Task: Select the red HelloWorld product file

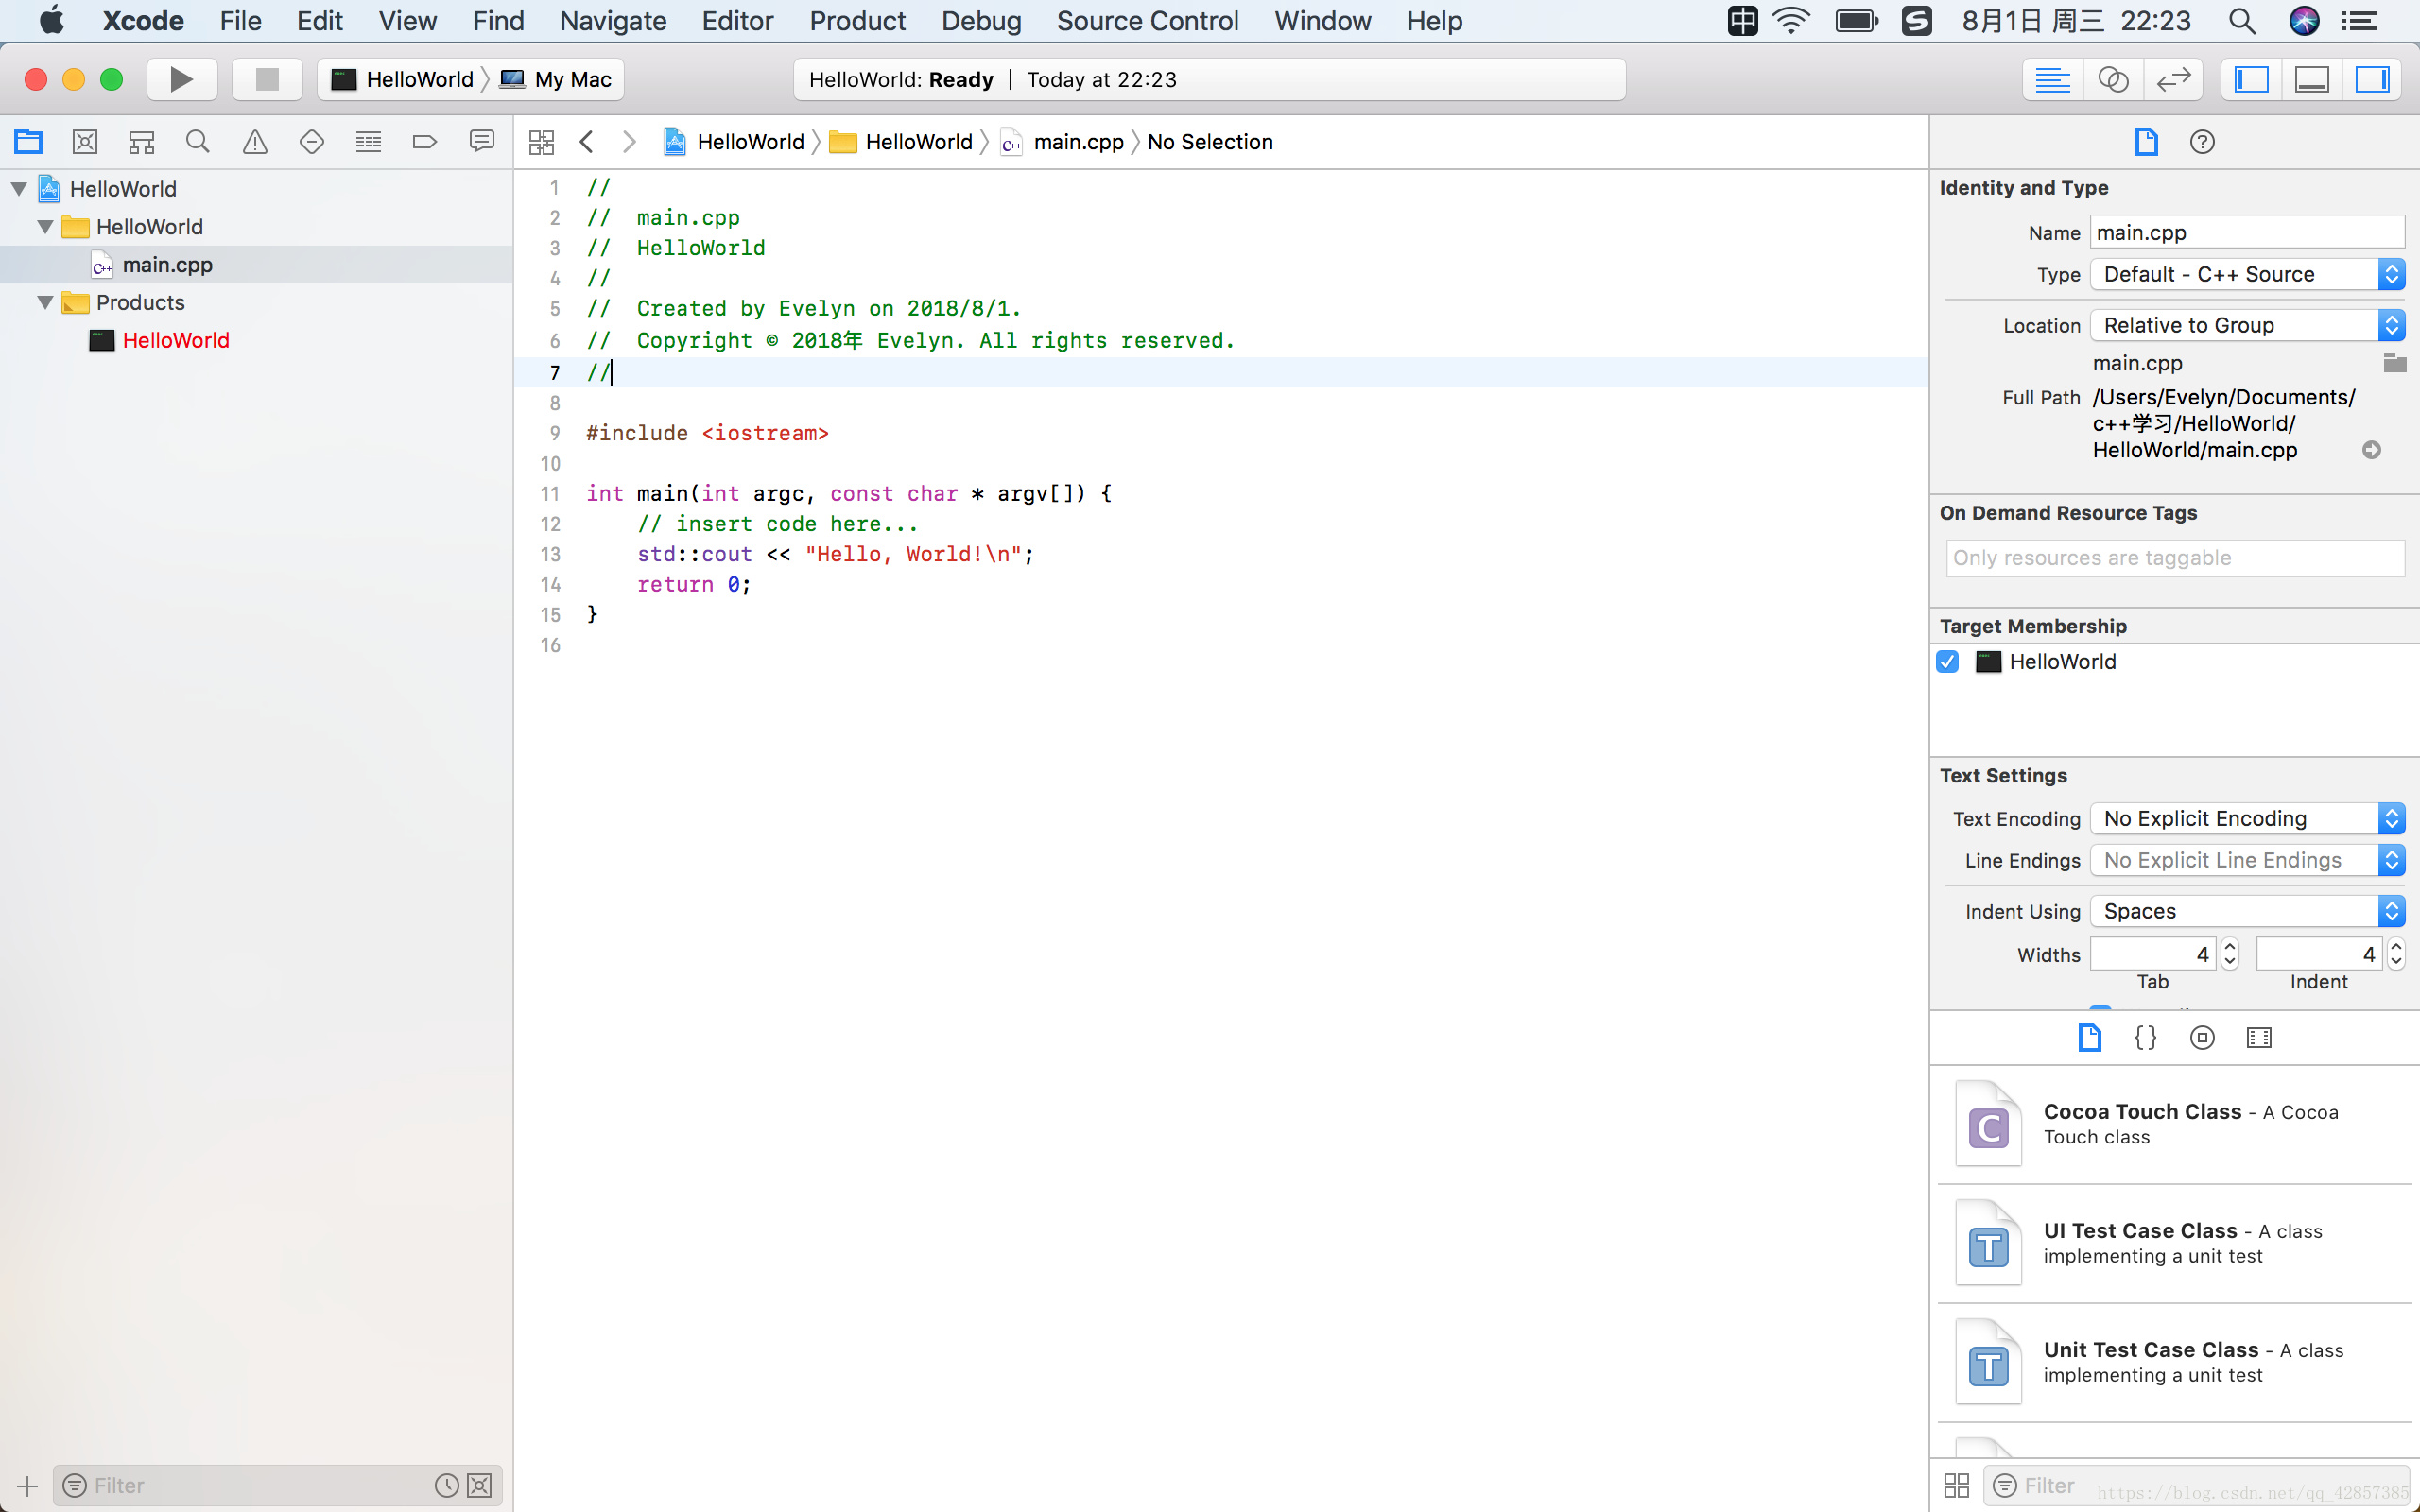Action: click(x=175, y=340)
